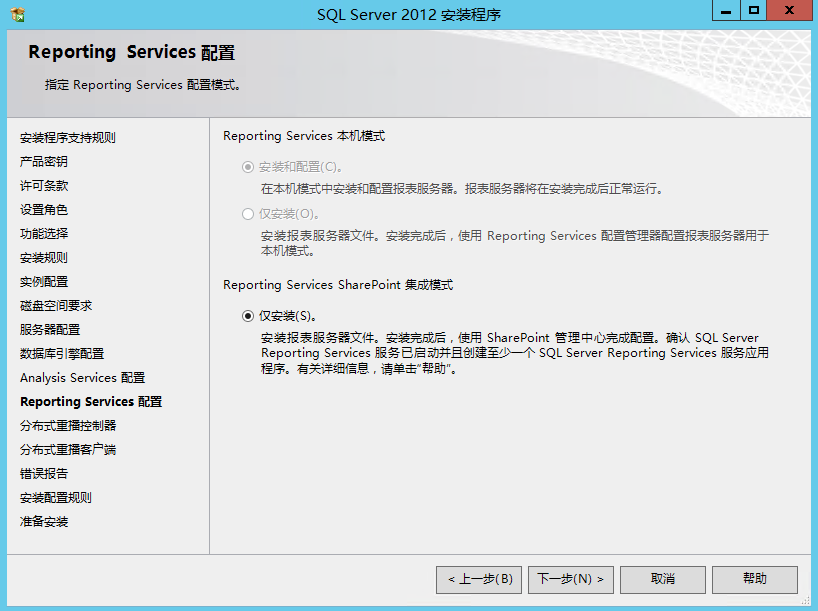
Task: Click 服务器配置 in step list
Action: click(50, 330)
